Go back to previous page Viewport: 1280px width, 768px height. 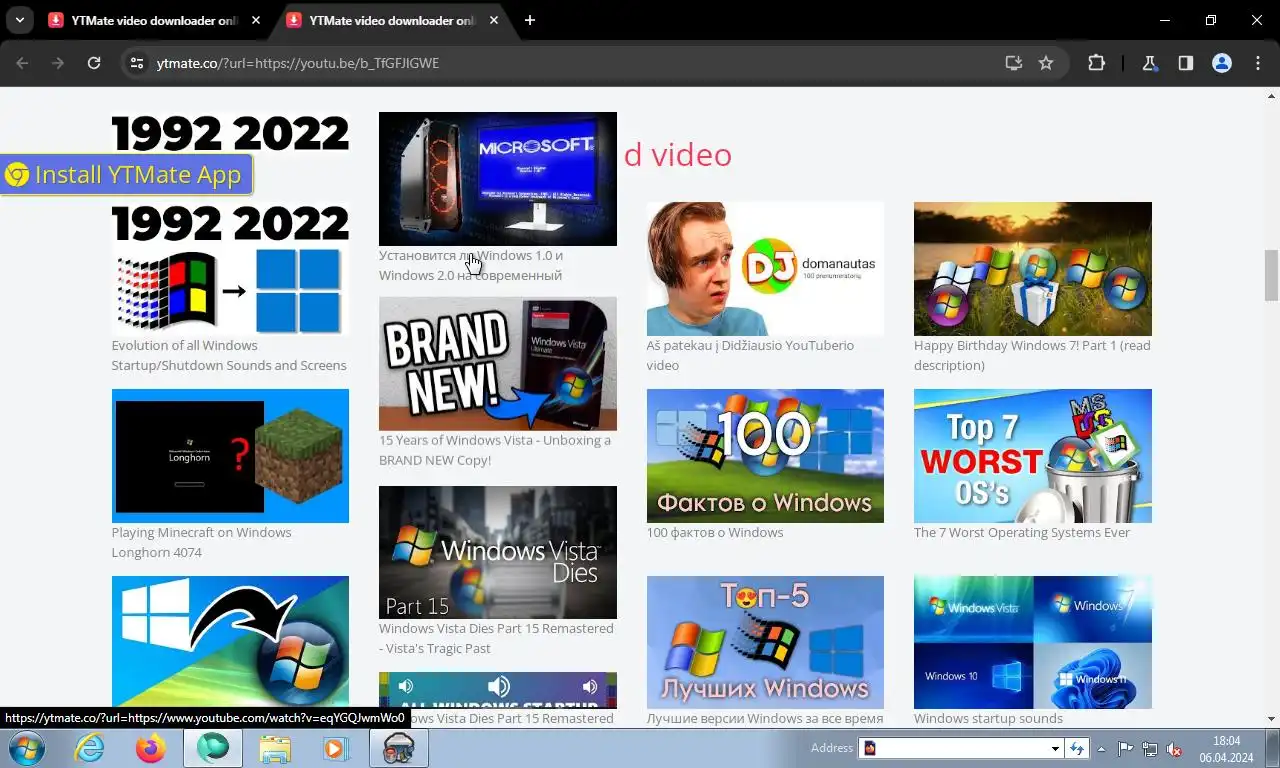tap(22, 63)
